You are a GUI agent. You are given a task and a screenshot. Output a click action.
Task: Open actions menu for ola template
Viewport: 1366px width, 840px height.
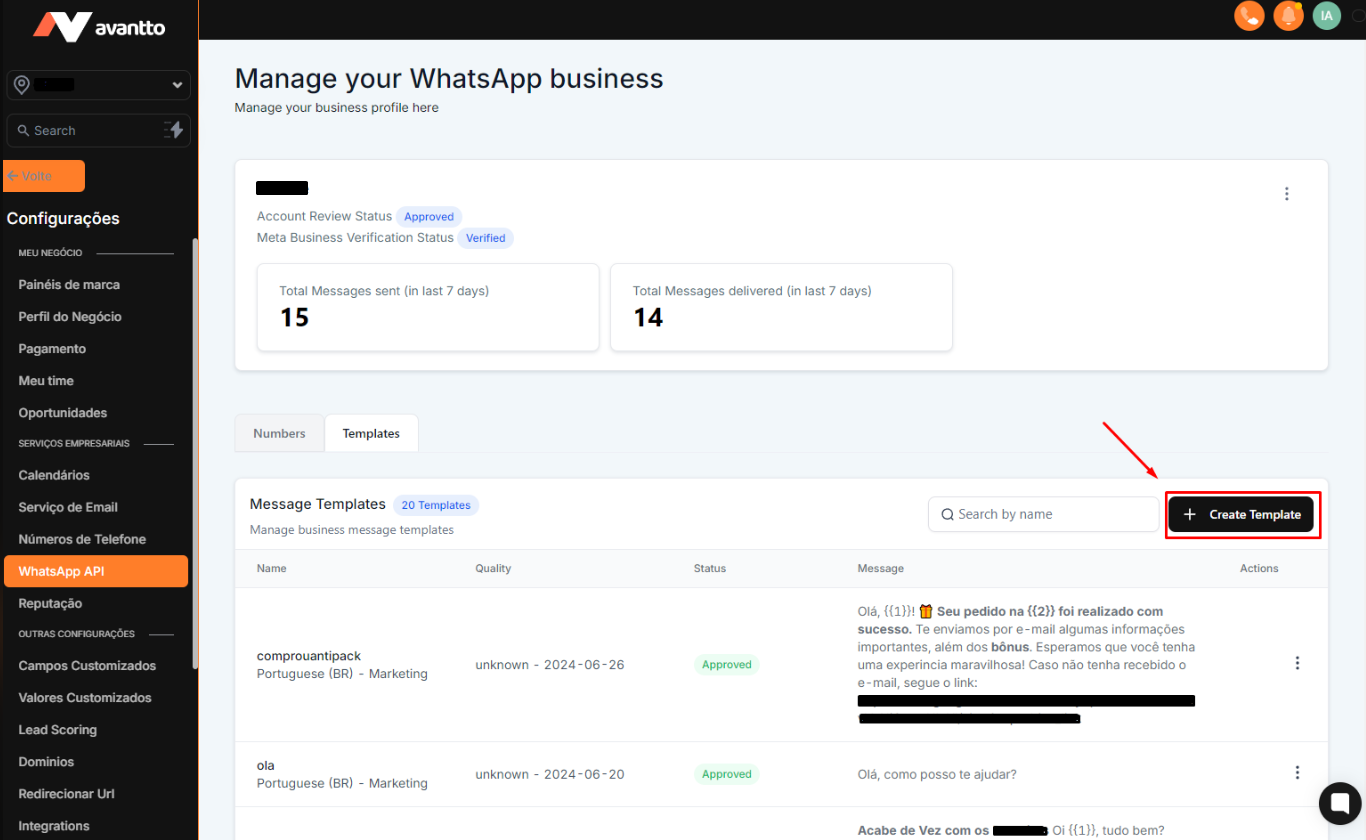(x=1297, y=773)
